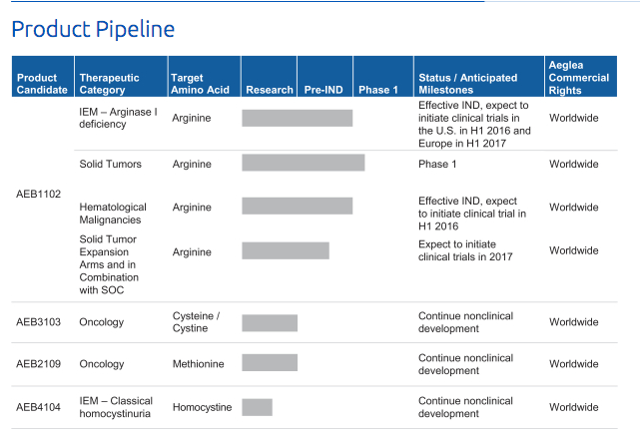This screenshot has height=440, width=640.
Task: Select the 'Methionine' target cell
Action: [198, 364]
